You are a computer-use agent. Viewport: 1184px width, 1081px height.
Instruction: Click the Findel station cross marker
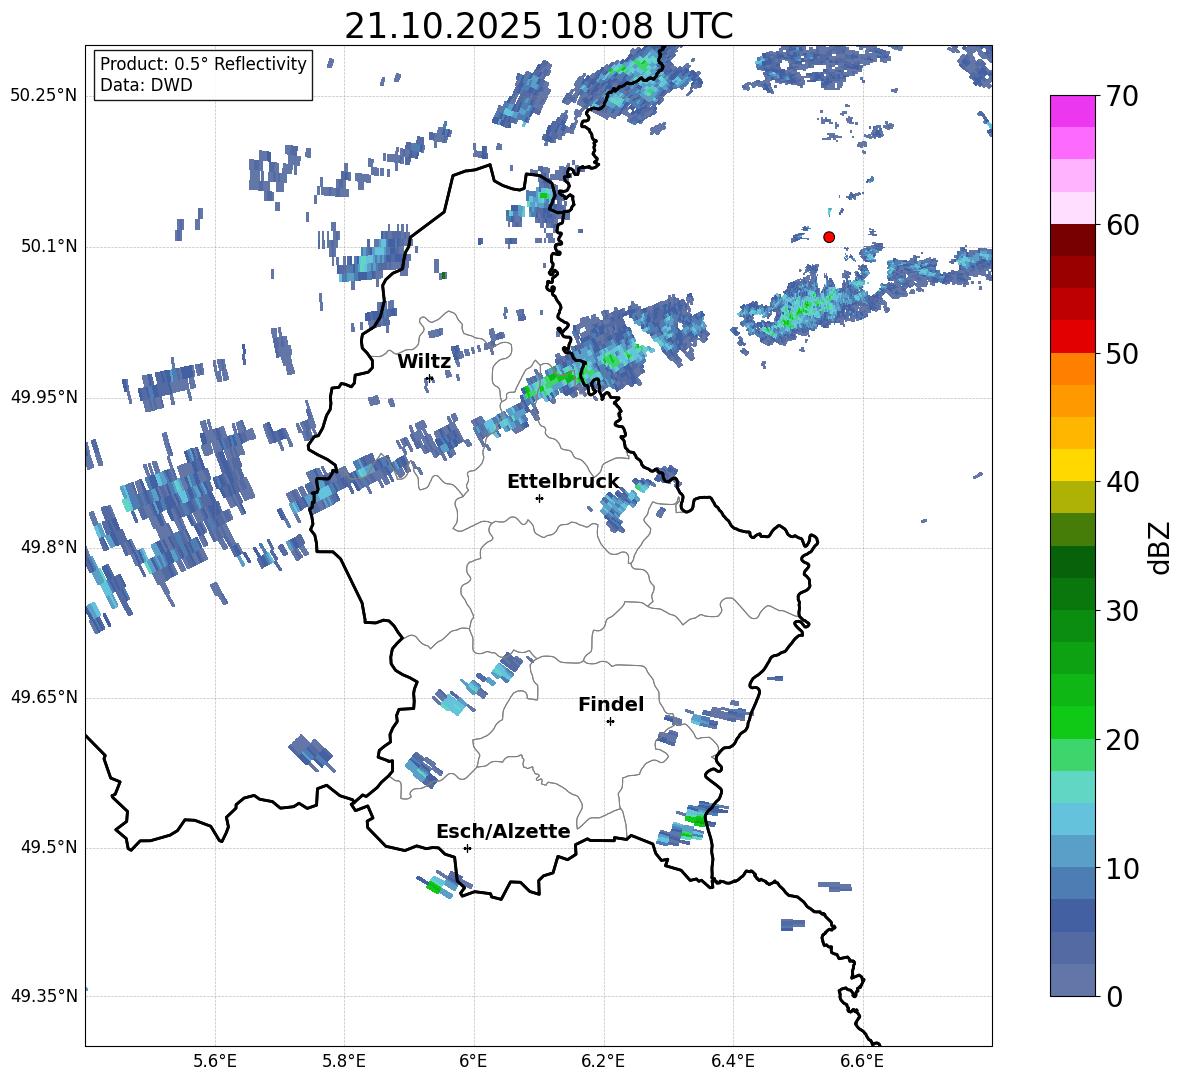[610, 722]
